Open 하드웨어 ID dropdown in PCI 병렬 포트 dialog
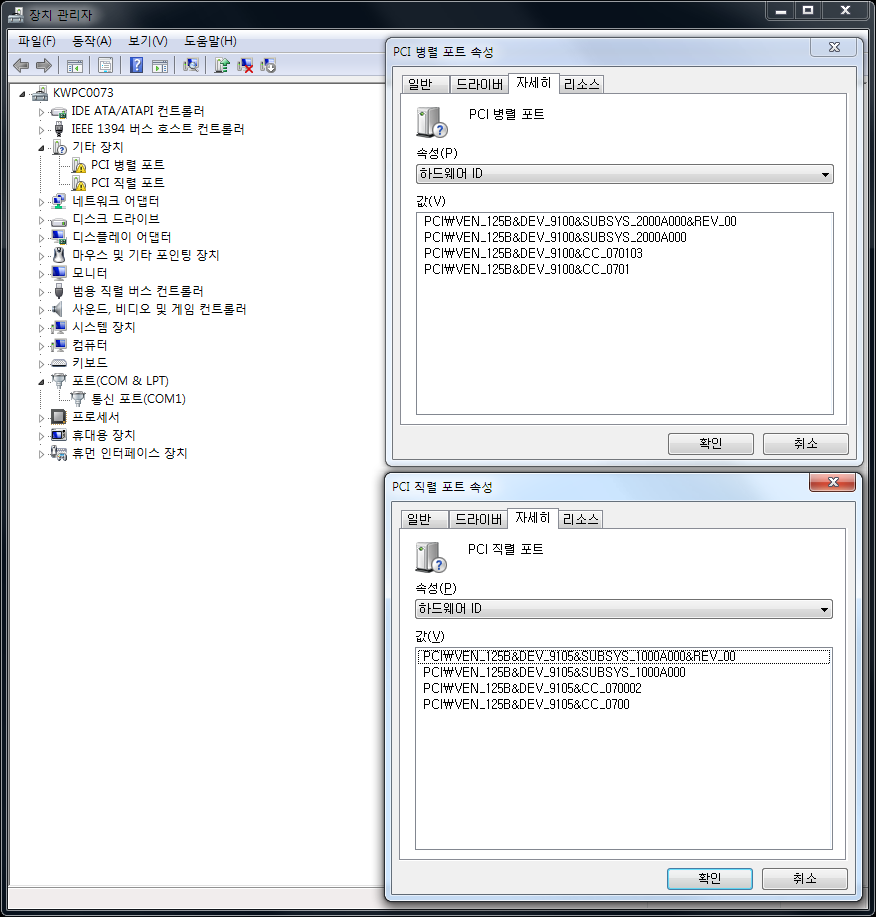This screenshot has width=876, height=917. [825, 174]
